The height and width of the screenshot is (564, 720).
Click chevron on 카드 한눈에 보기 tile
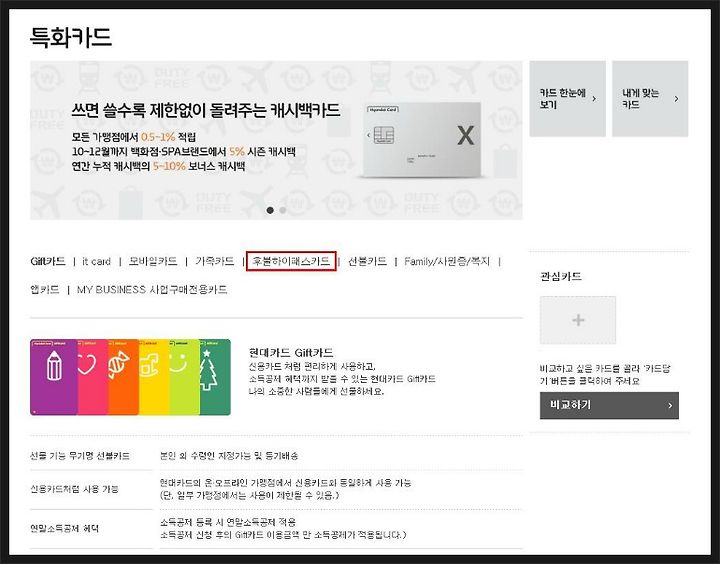click(x=594, y=99)
